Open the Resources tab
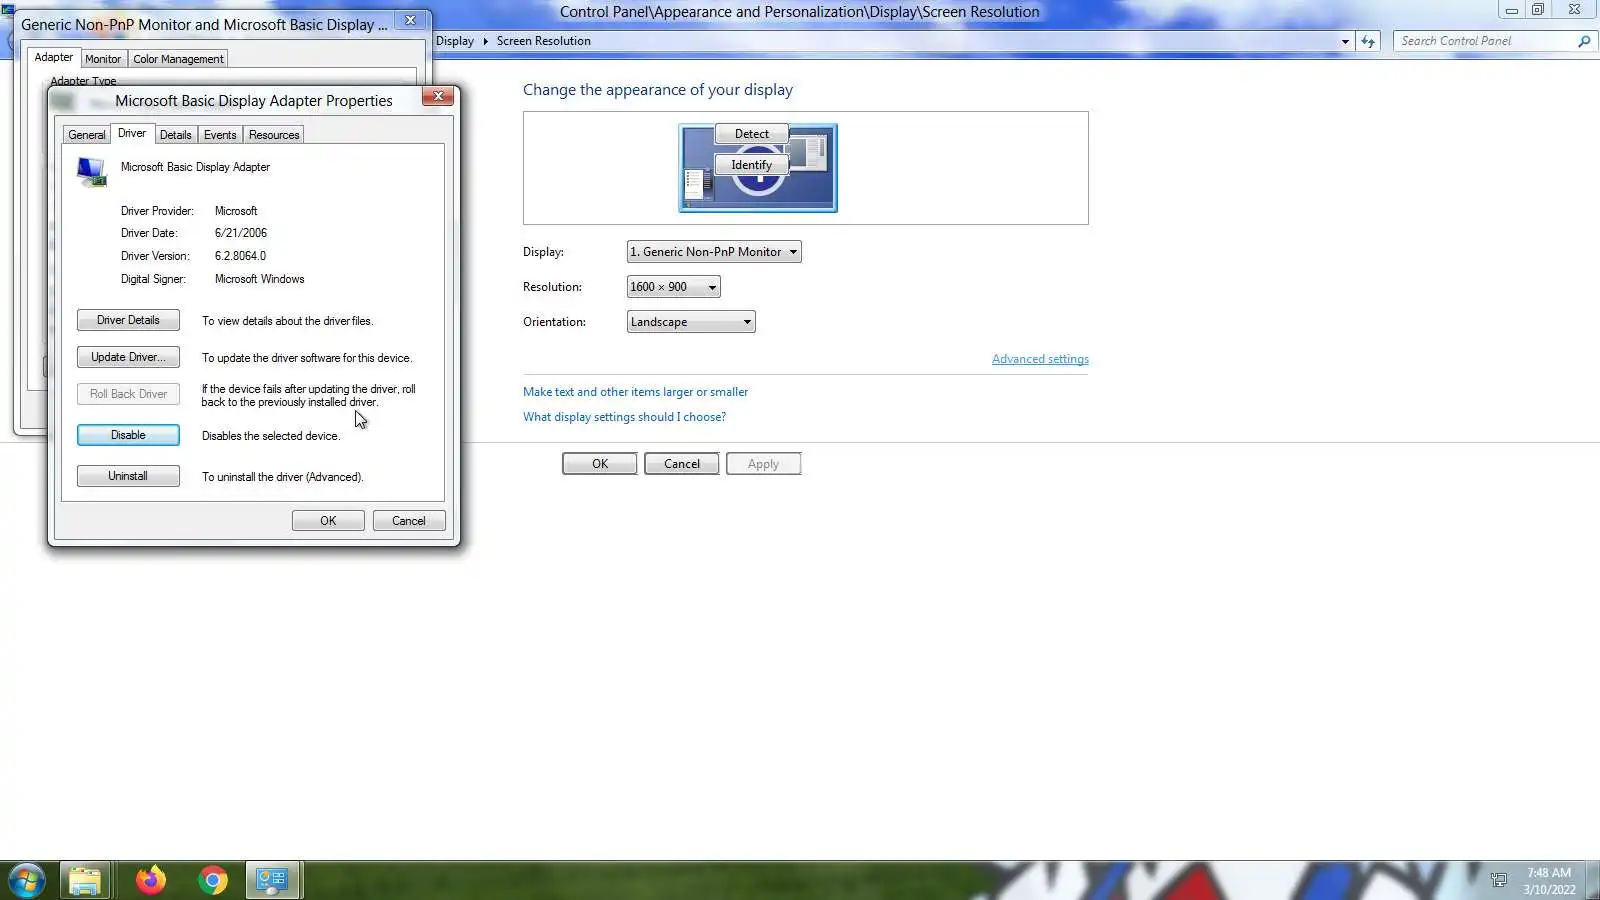Image resolution: width=1600 pixels, height=900 pixels. coord(274,135)
